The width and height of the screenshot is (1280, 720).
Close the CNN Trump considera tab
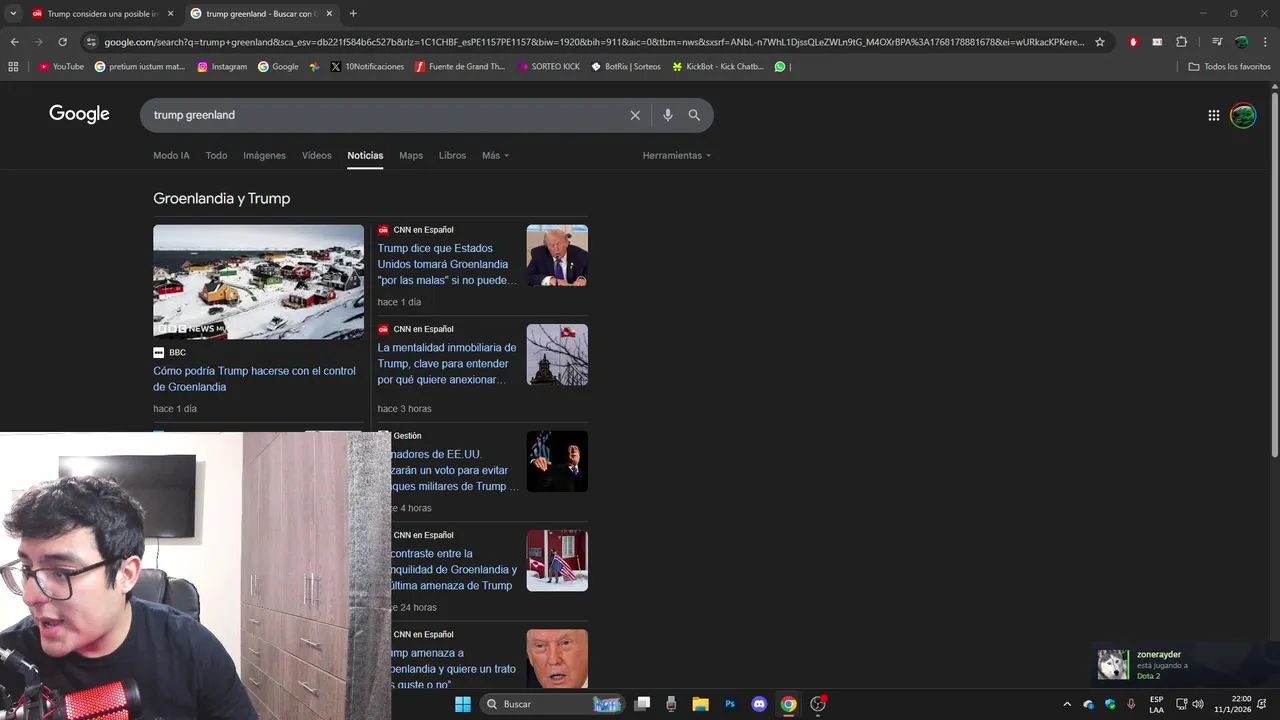coord(170,14)
